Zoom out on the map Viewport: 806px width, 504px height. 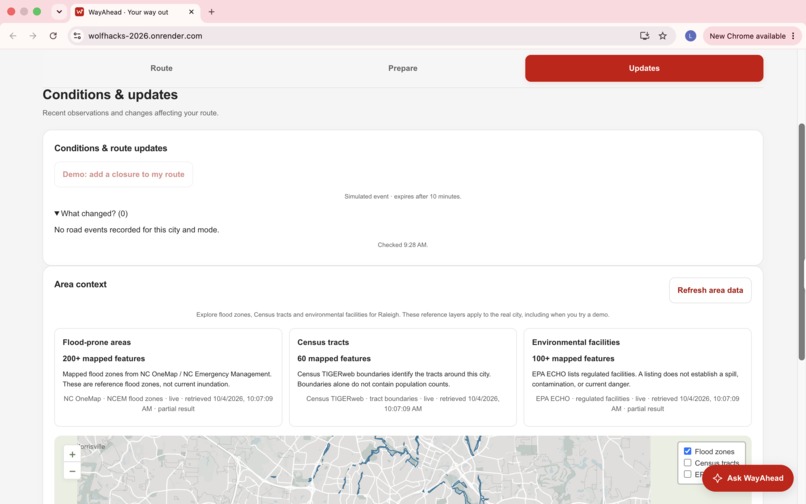click(72, 471)
